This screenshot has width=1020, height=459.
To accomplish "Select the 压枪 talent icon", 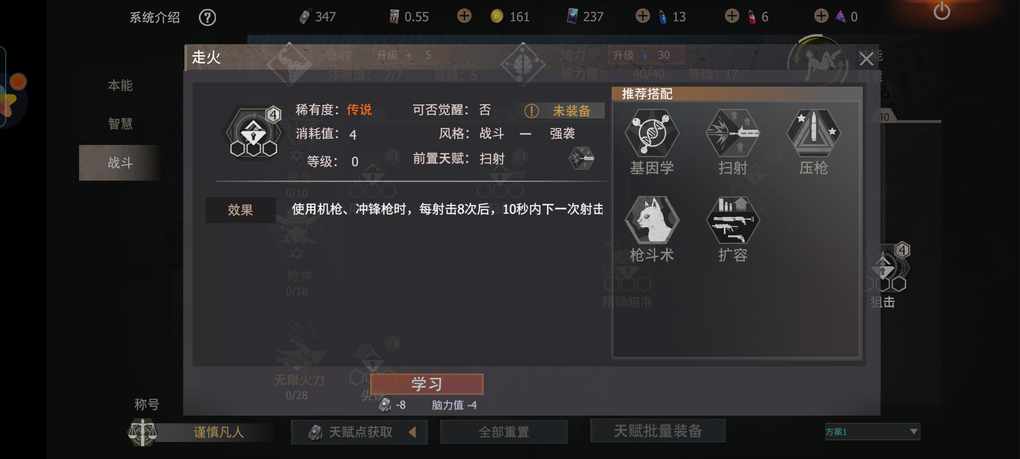I will click(x=813, y=133).
